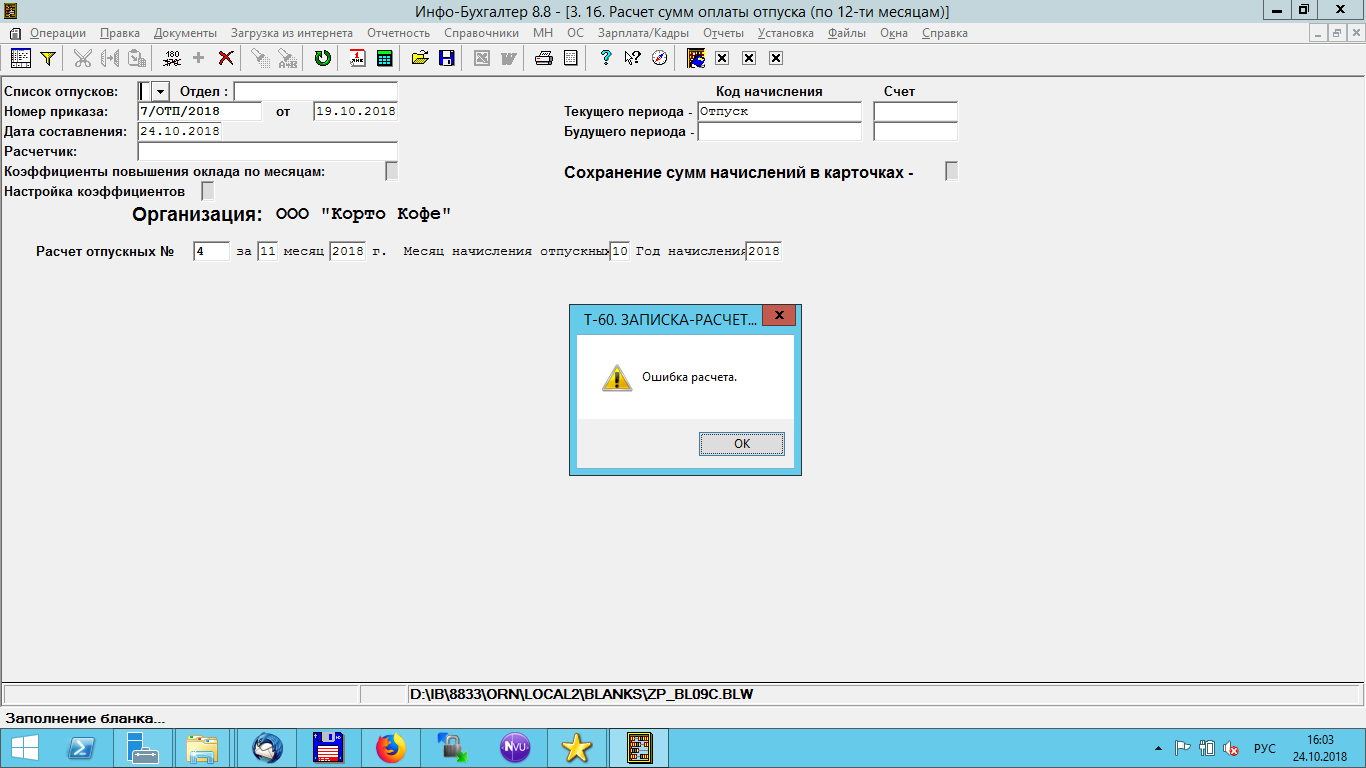Screen dimensions: 1366x768
Task: Open the 'ОС' menu
Action: (575, 33)
